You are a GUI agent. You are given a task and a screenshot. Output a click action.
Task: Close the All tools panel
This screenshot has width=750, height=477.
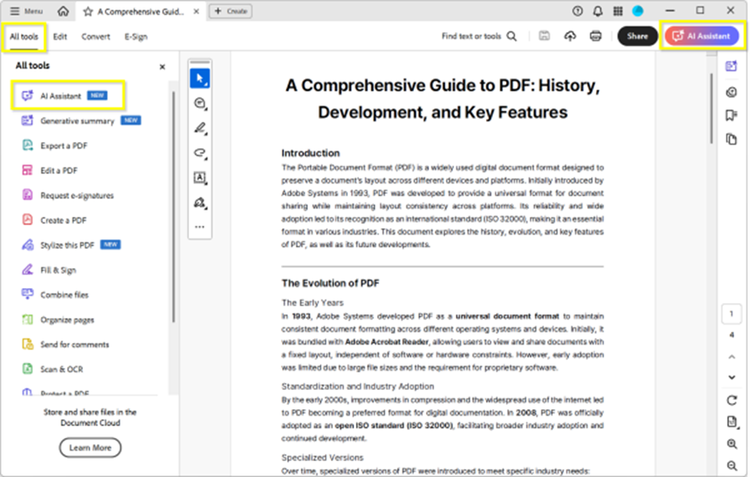(x=162, y=67)
